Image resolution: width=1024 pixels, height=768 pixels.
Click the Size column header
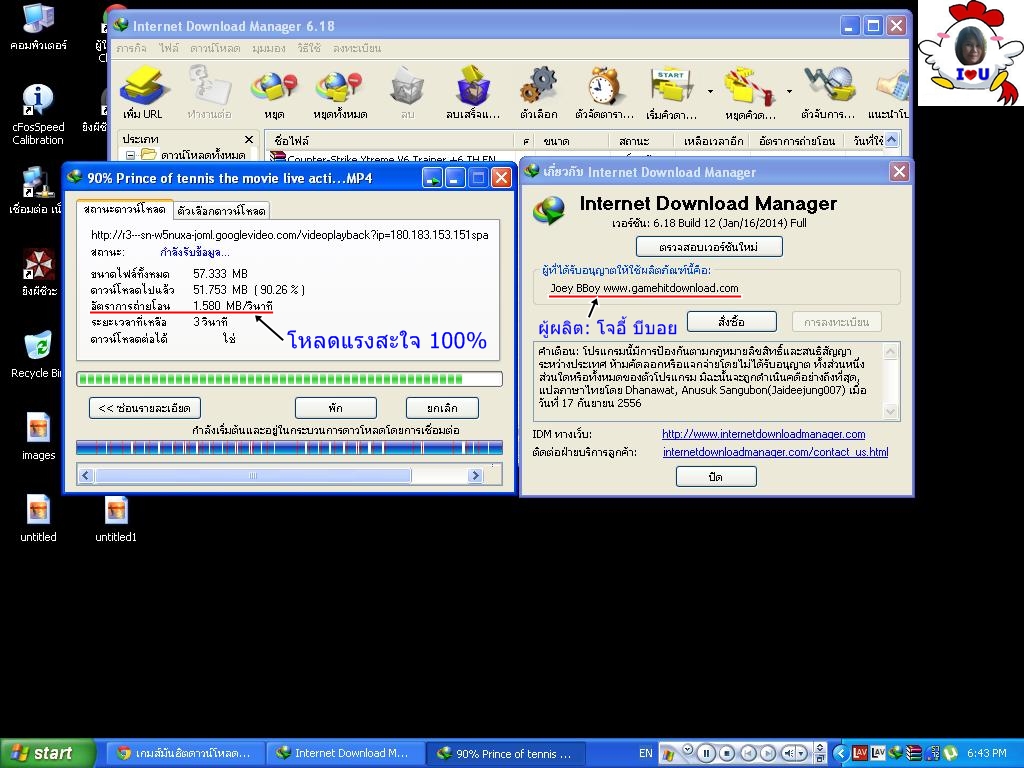[571, 140]
